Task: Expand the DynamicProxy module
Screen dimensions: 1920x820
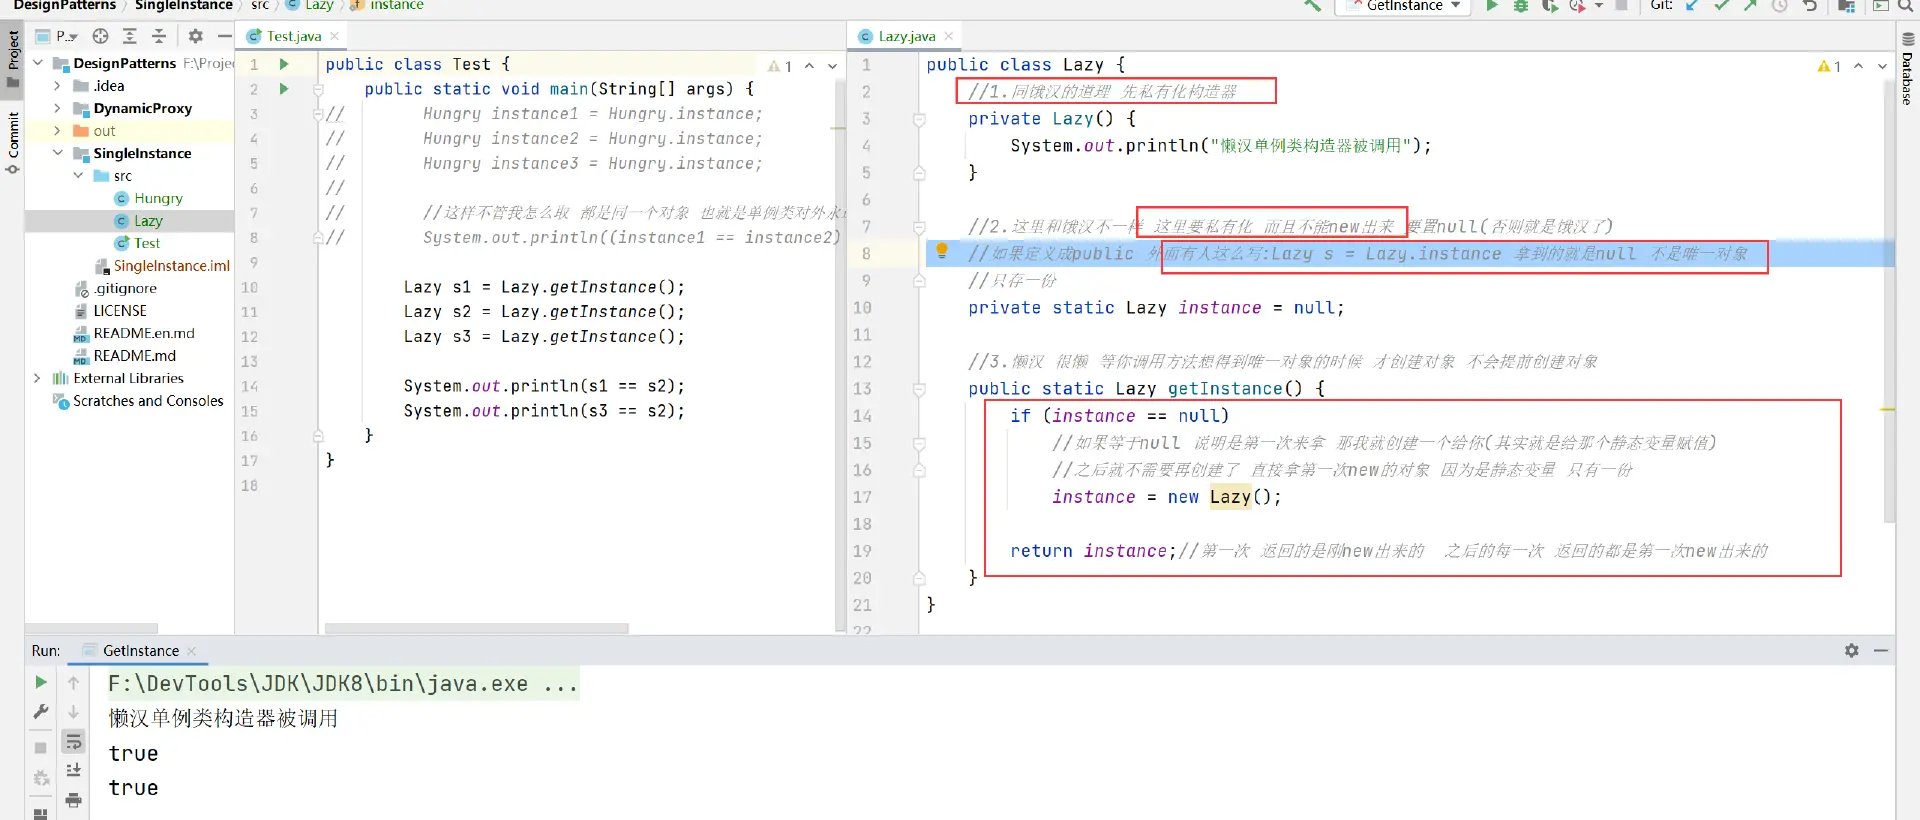Action: (57, 108)
